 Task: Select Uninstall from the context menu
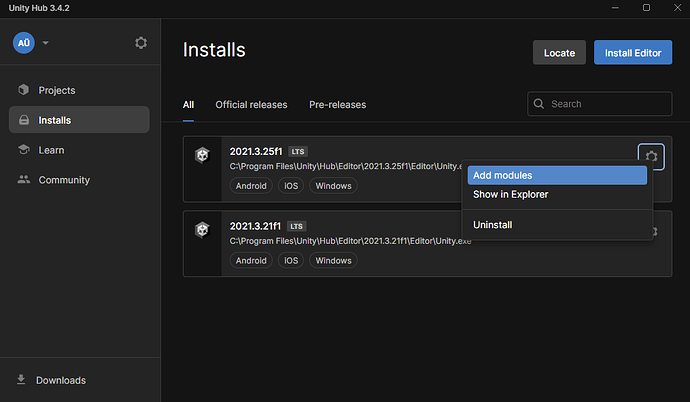tap(555, 225)
